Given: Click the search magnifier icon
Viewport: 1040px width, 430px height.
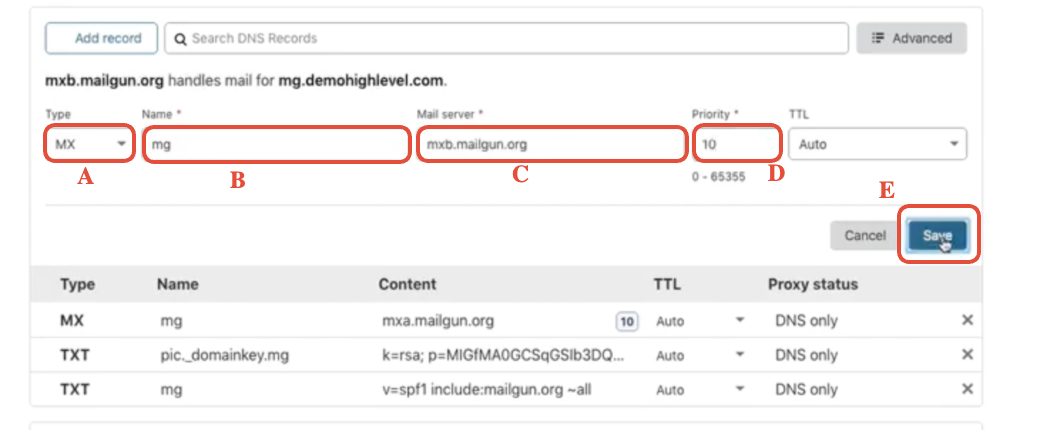Looking at the screenshot, I should 181,39.
